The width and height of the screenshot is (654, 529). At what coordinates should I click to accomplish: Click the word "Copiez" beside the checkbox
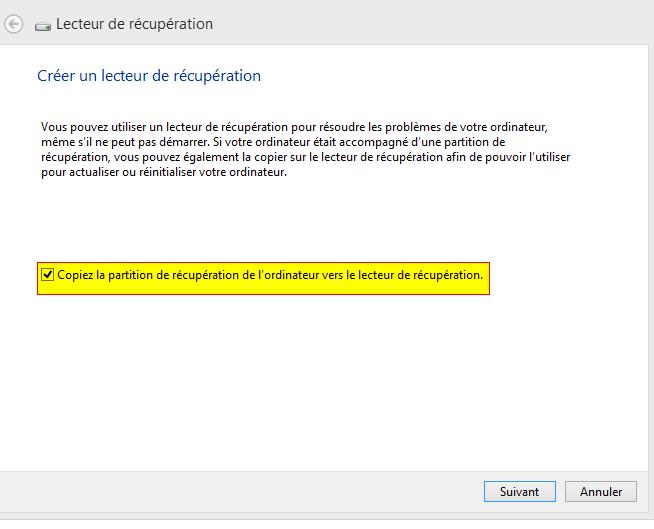pyautogui.click(x=74, y=274)
